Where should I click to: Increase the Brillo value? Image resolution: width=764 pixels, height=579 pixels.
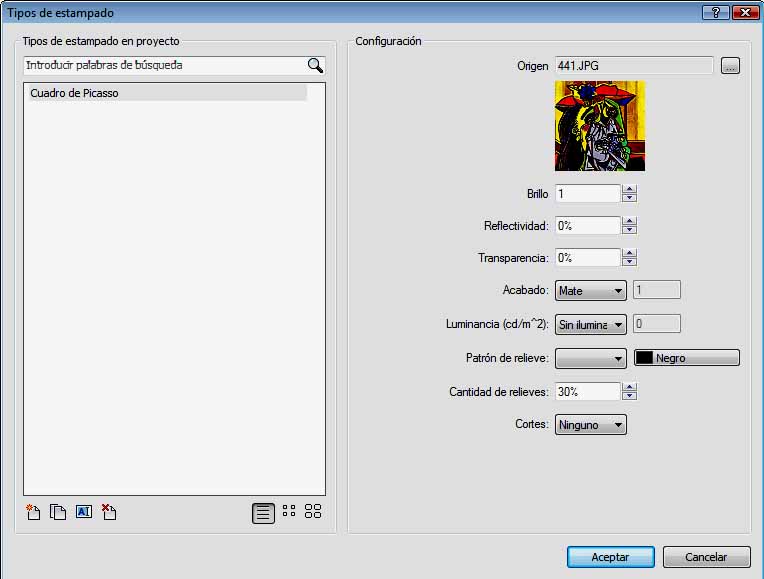coord(629,189)
